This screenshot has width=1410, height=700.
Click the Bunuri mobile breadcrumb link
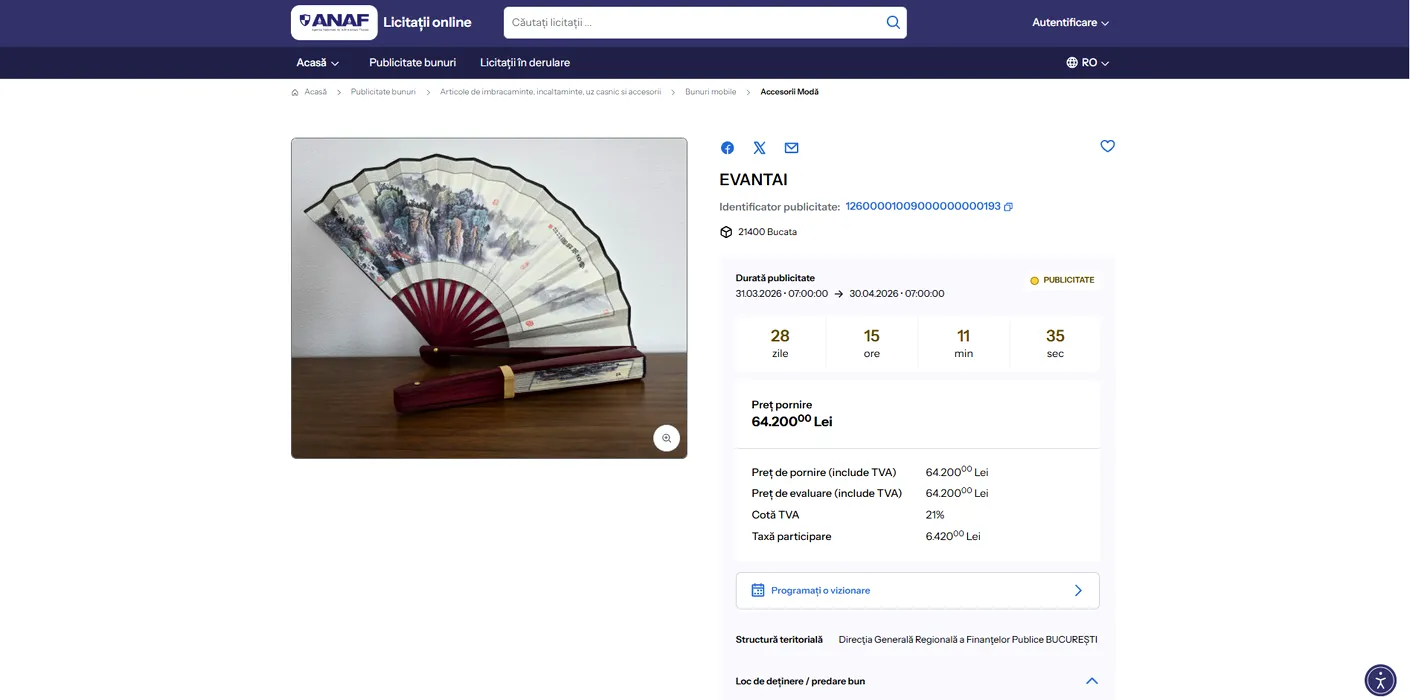(710, 92)
